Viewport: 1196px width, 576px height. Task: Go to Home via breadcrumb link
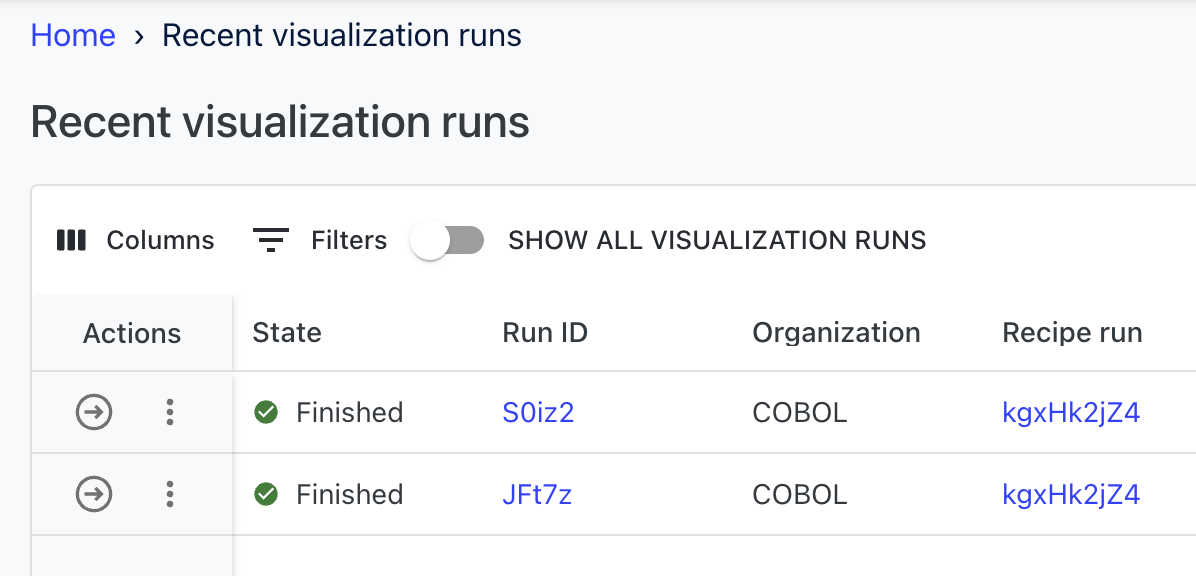(x=73, y=36)
